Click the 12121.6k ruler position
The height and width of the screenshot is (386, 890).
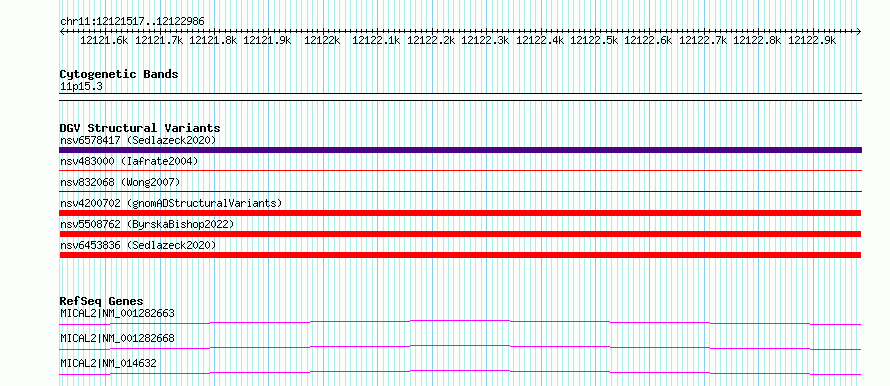click(104, 40)
